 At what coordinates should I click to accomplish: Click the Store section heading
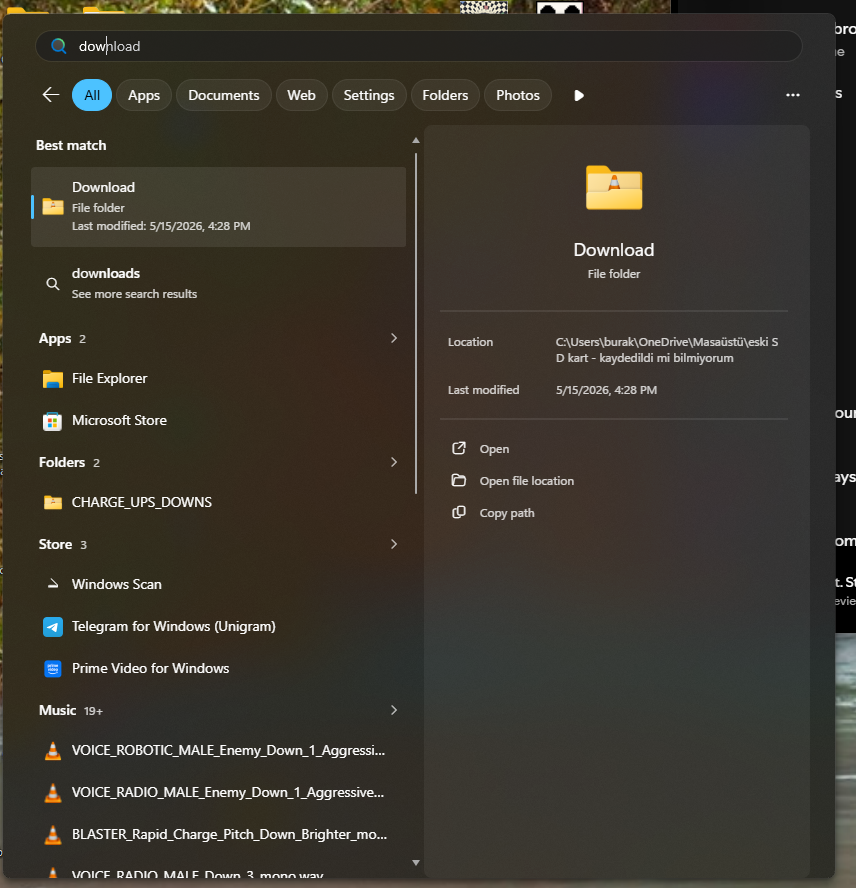pos(56,544)
